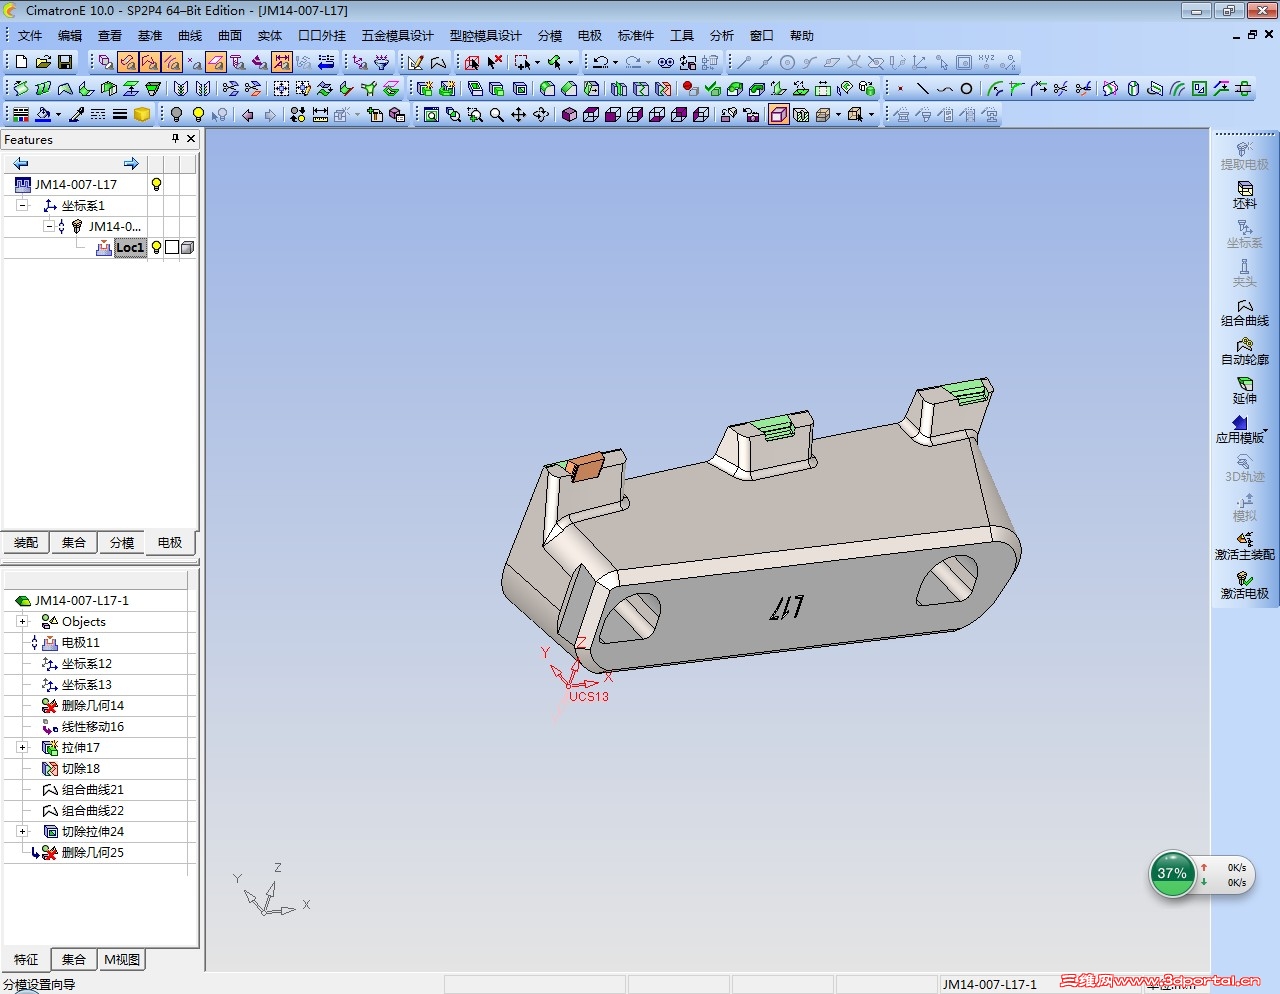1280x994 pixels.
Task: Switch to the 装配 tab
Action: point(26,542)
